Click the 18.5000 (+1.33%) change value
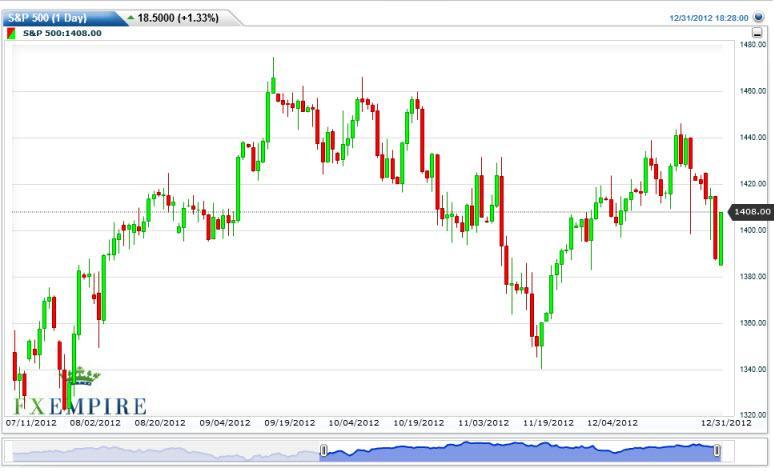 178,18
